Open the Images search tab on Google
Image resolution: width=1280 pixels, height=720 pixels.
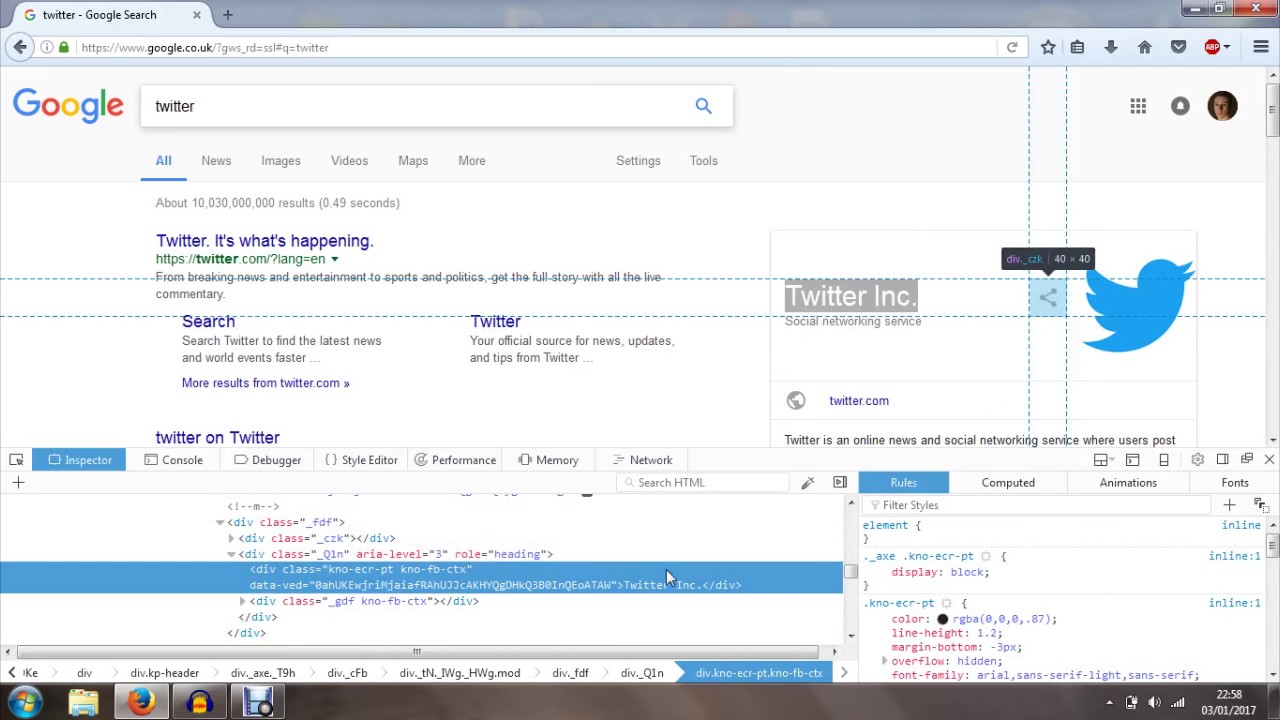pyautogui.click(x=281, y=161)
